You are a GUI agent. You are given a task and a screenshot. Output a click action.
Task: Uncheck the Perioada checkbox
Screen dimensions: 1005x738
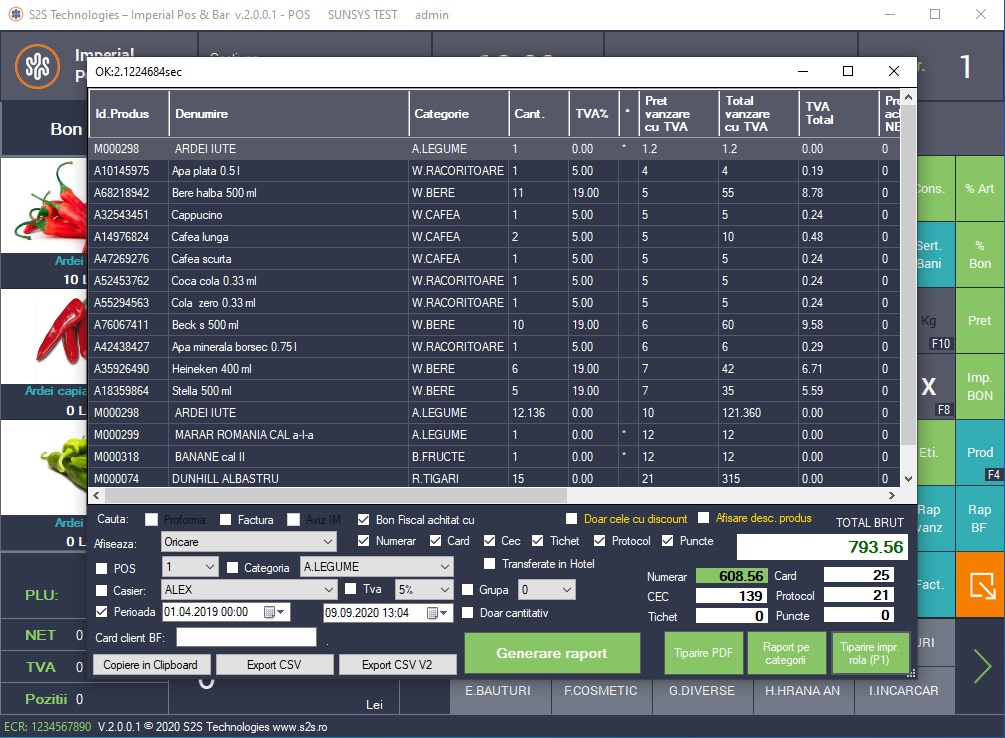click(x=101, y=612)
